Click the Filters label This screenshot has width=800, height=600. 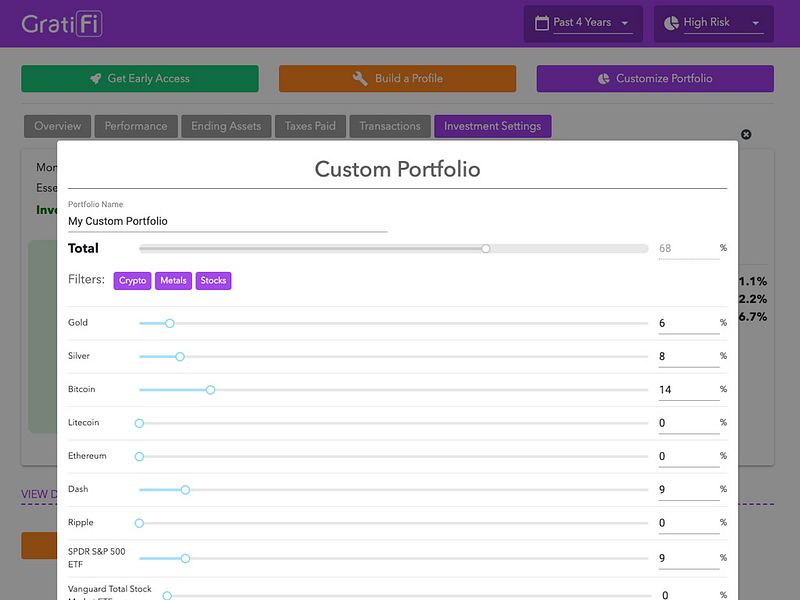pyautogui.click(x=86, y=280)
